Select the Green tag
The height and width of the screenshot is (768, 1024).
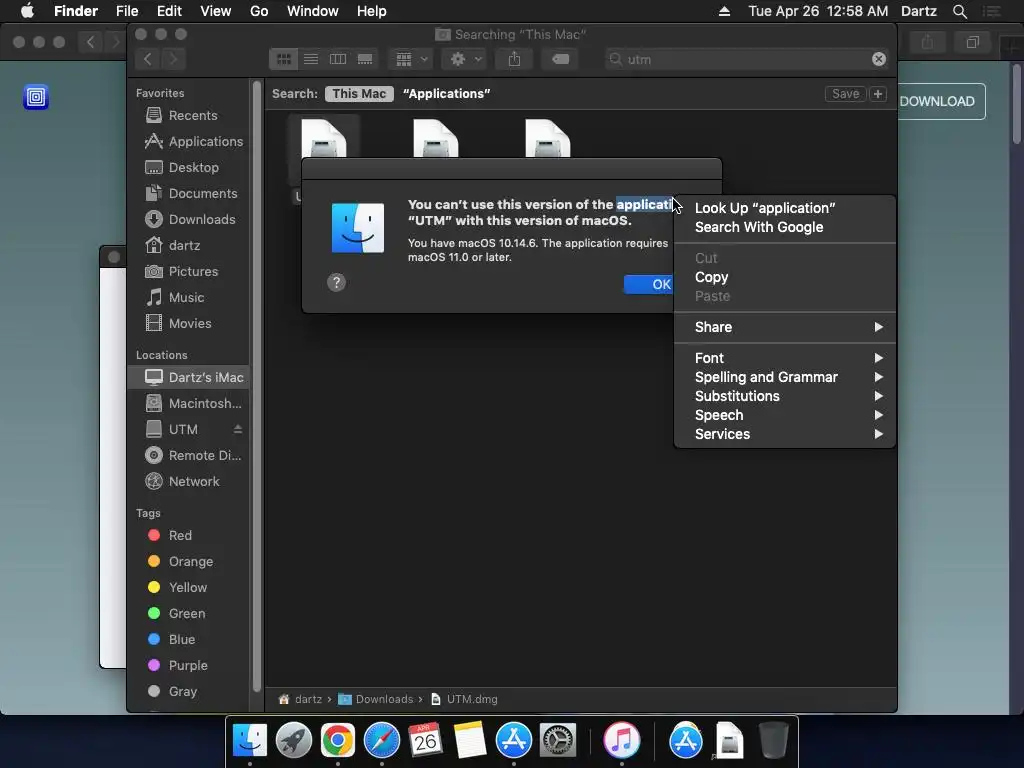(x=189, y=614)
